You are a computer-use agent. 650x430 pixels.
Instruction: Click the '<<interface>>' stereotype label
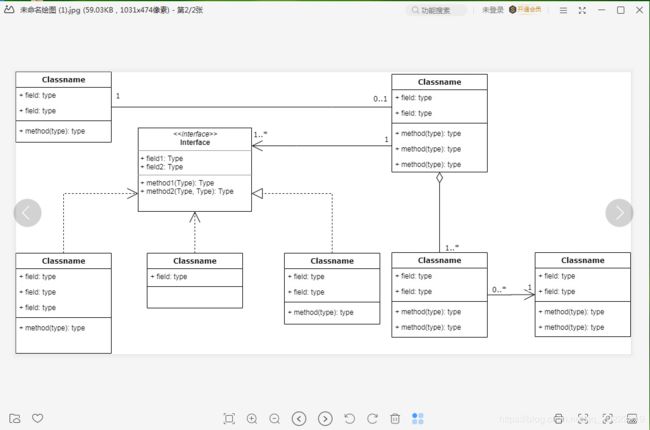coord(195,134)
